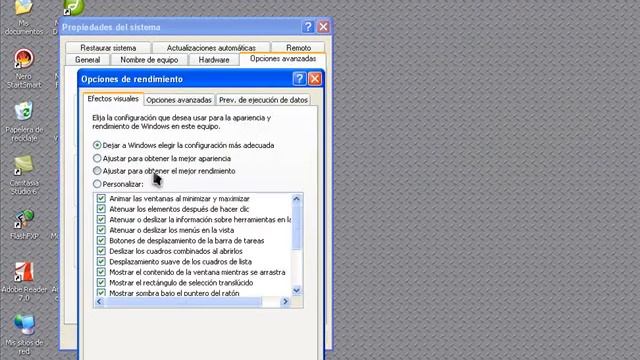Open Opciones avanzadas tab in Opciones de rendimiento

179,100
